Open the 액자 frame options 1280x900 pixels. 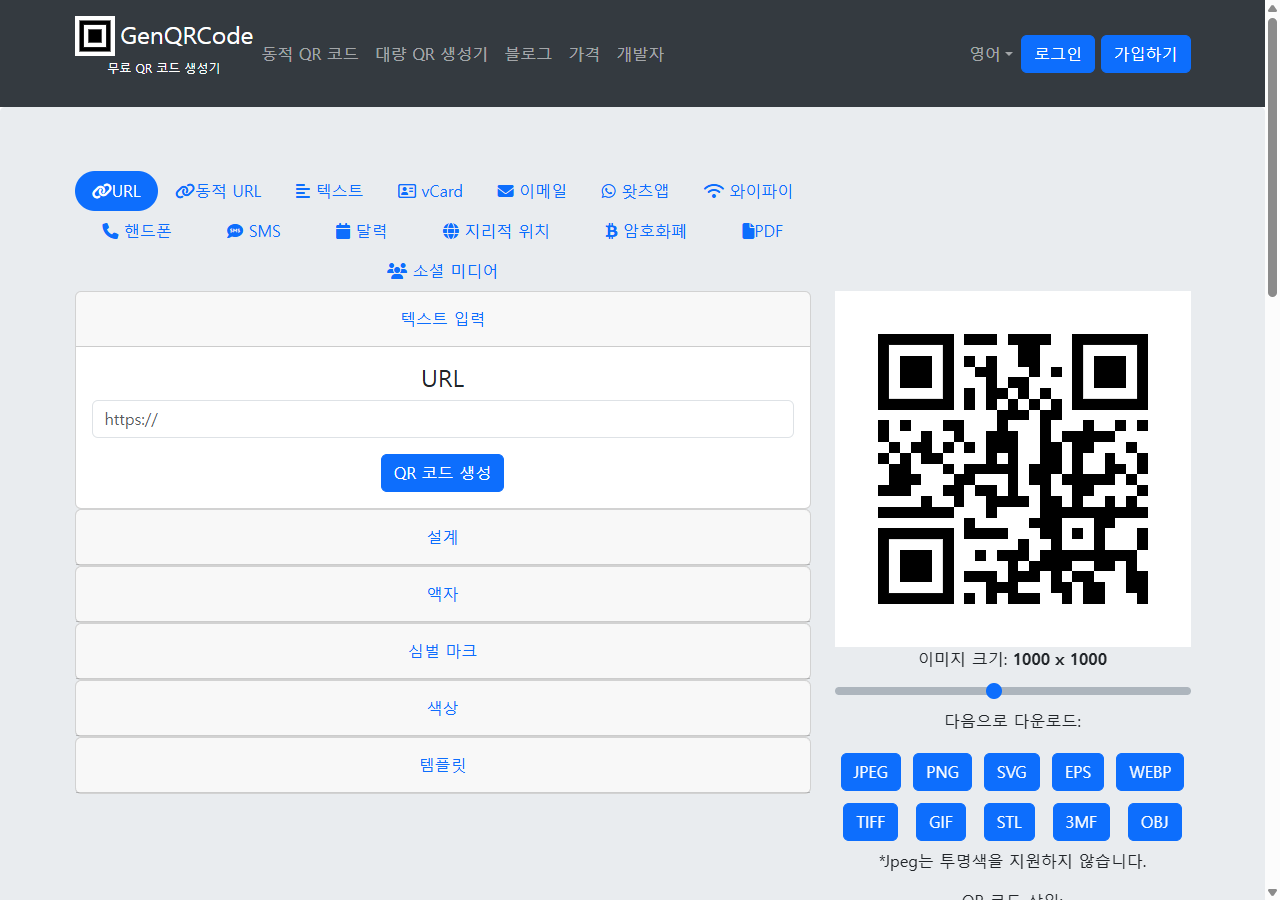click(x=442, y=594)
